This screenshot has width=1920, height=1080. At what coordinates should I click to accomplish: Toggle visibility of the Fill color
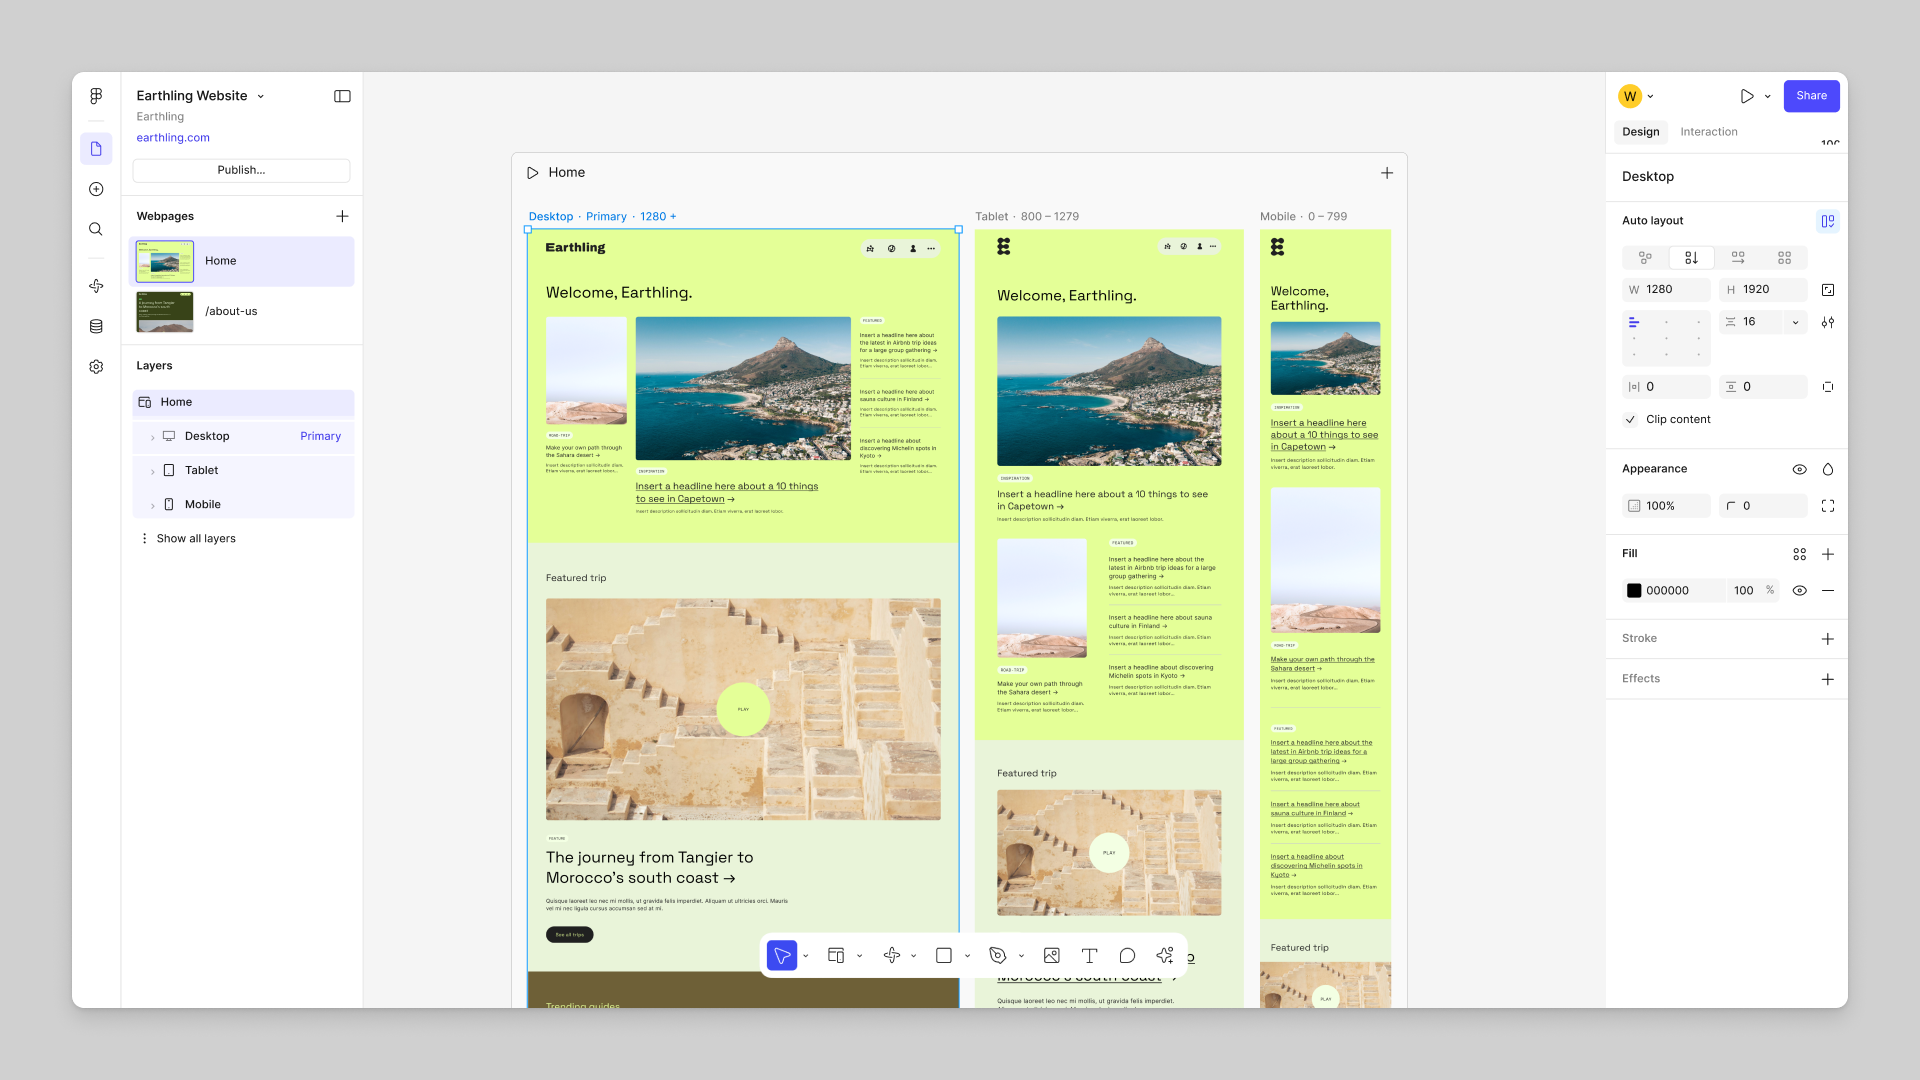[x=1799, y=590]
